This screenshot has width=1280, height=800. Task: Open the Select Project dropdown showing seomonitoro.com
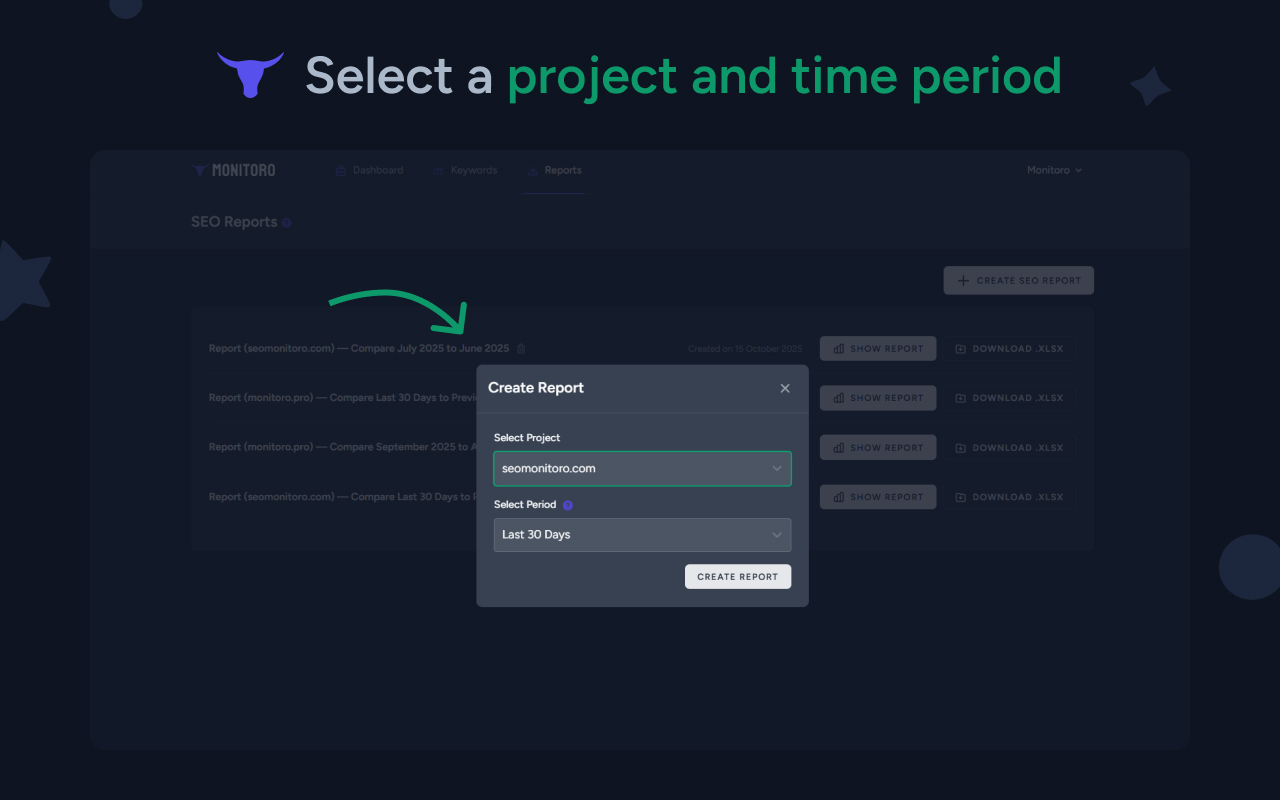(x=642, y=468)
